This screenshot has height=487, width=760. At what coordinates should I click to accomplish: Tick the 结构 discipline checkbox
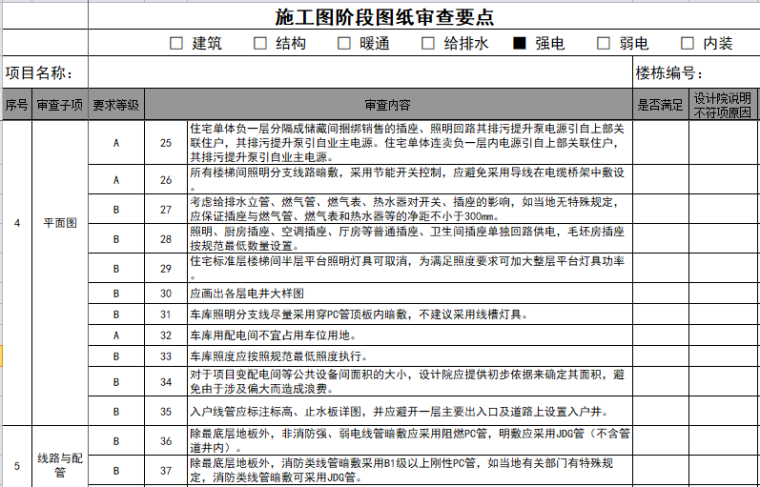pos(260,43)
